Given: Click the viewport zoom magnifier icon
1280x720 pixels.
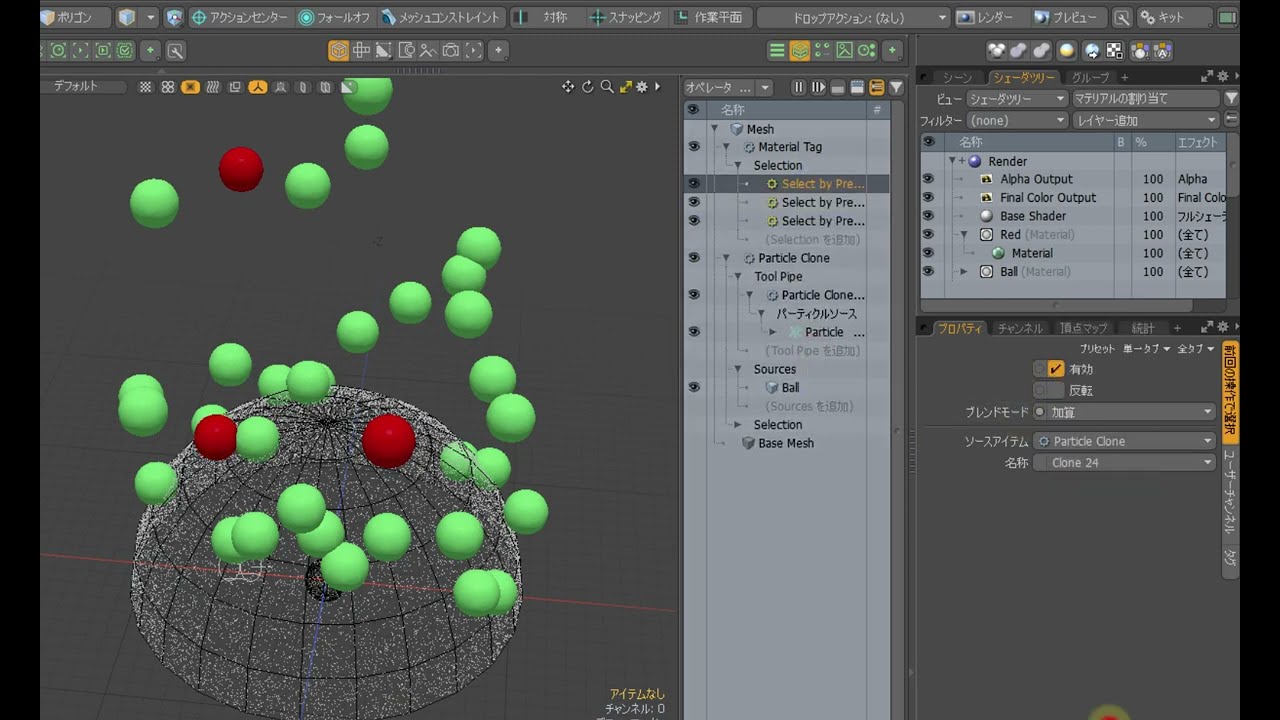Looking at the screenshot, I should pos(606,87).
